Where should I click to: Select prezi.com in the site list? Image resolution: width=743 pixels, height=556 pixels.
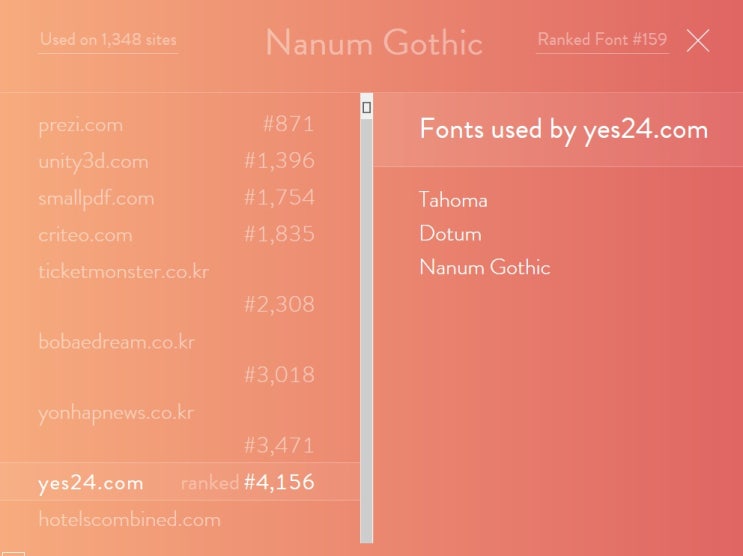(x=81, y=125)
